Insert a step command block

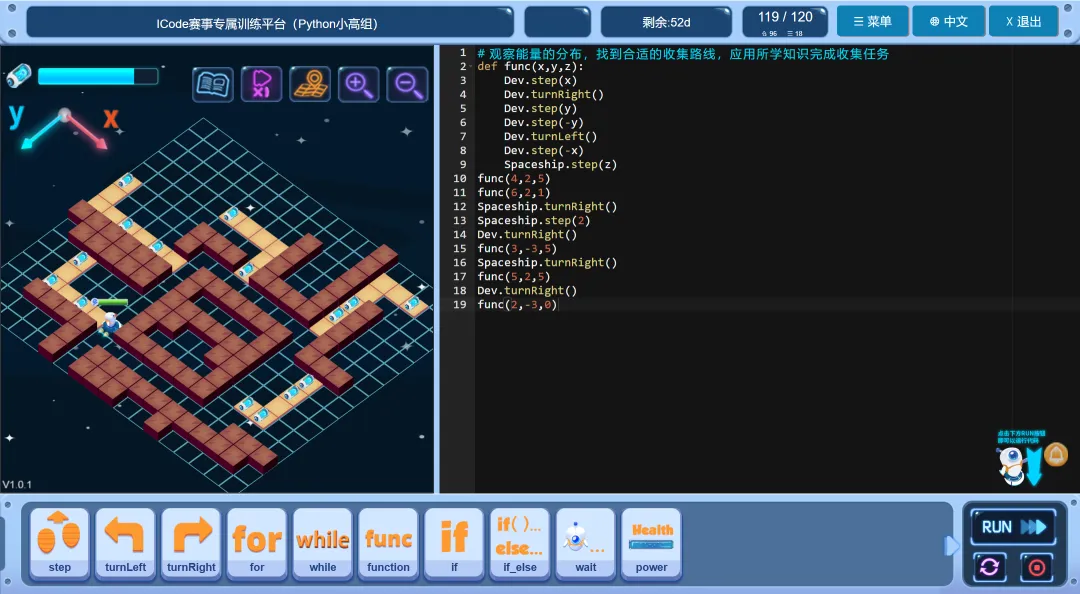click(x=59, y=543)
